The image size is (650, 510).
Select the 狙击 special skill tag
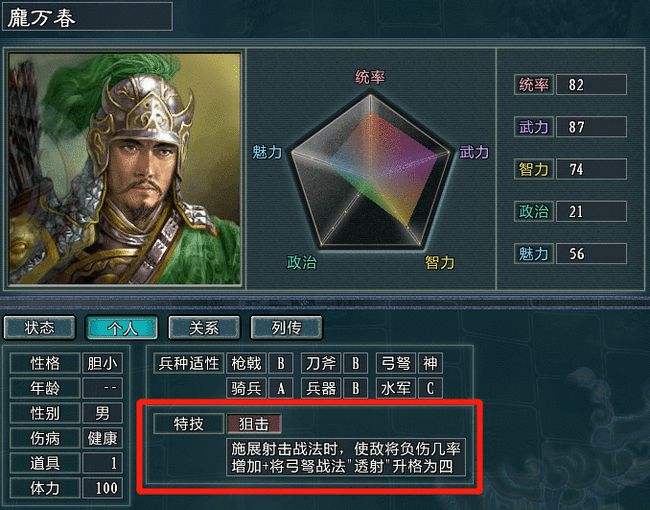click(254, 424)
